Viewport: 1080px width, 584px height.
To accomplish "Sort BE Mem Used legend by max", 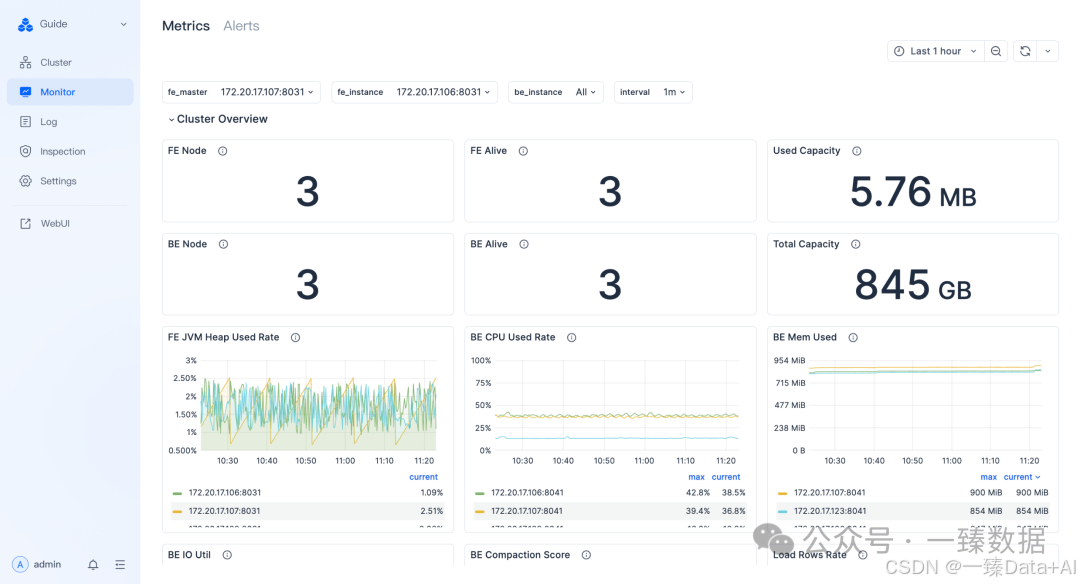I will (988, 477).
